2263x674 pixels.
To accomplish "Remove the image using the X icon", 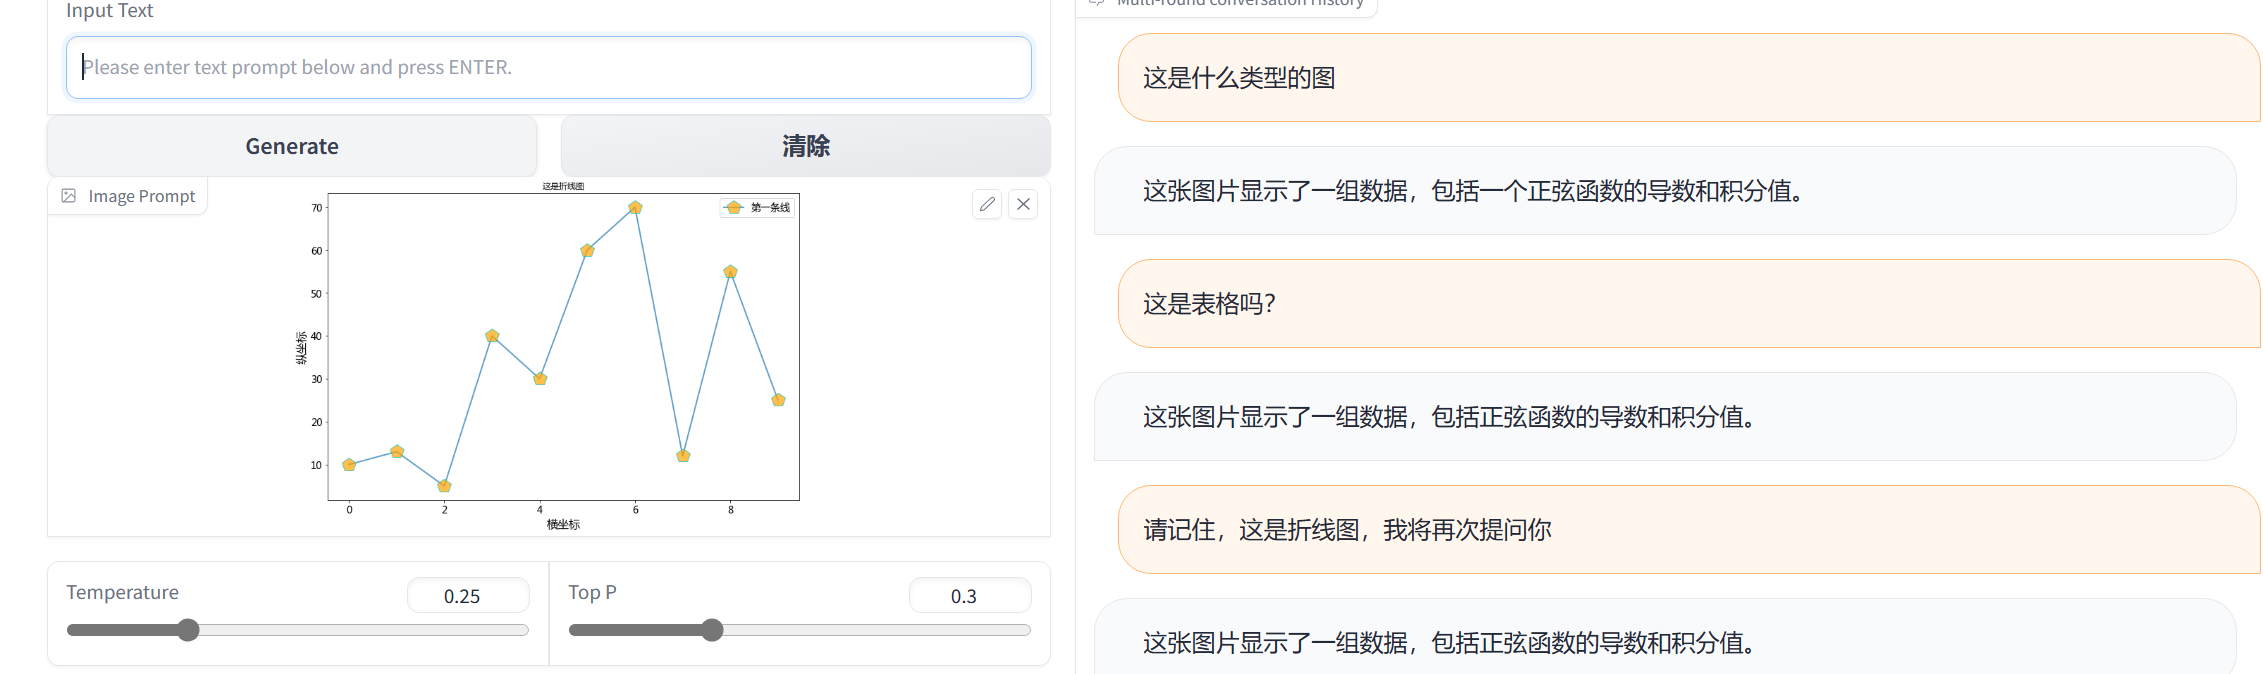I will [1023, 204].
